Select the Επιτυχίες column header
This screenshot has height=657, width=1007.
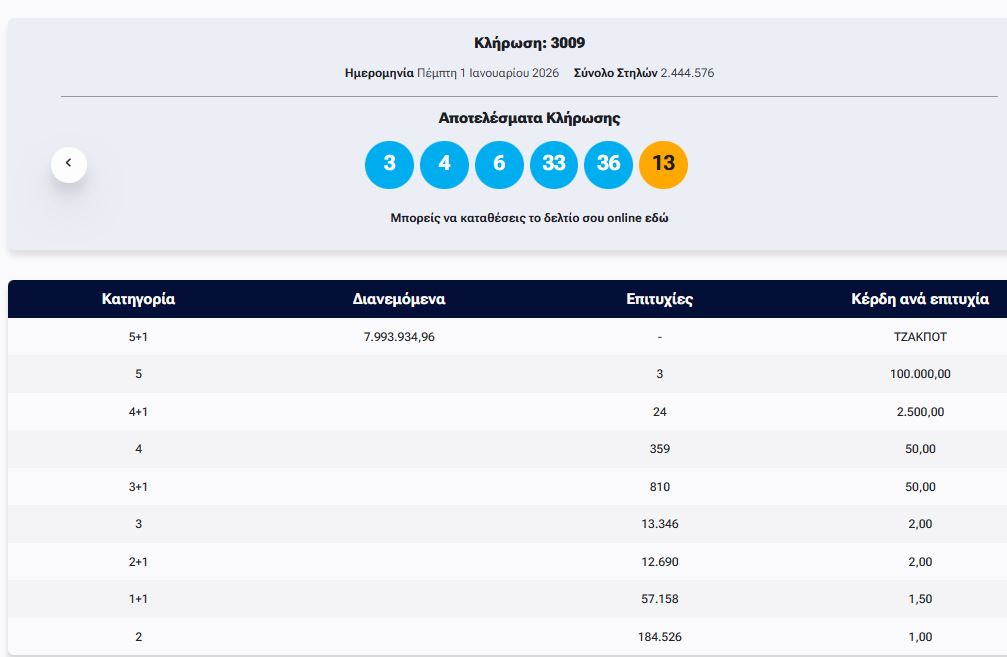659,299
